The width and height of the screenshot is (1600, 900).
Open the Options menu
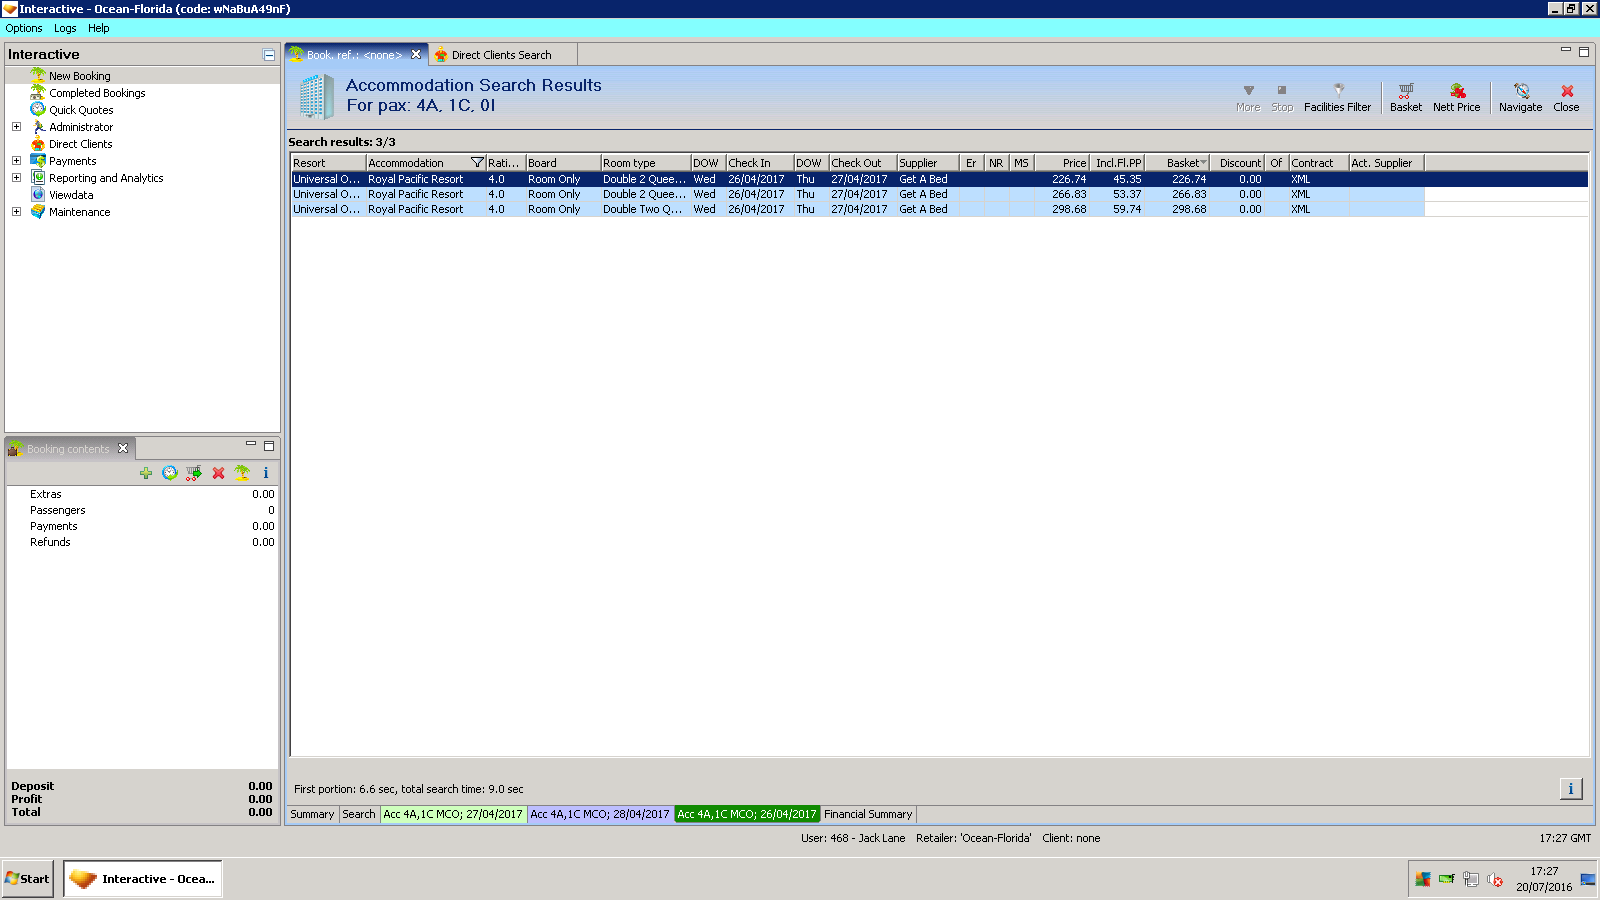coord(24,28)
